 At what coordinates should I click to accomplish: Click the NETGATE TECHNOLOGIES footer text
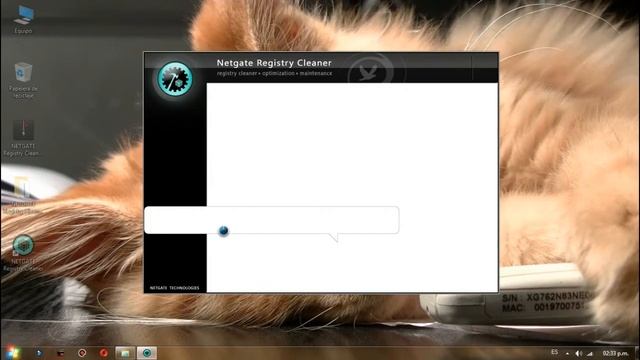(x=174, y=288)
